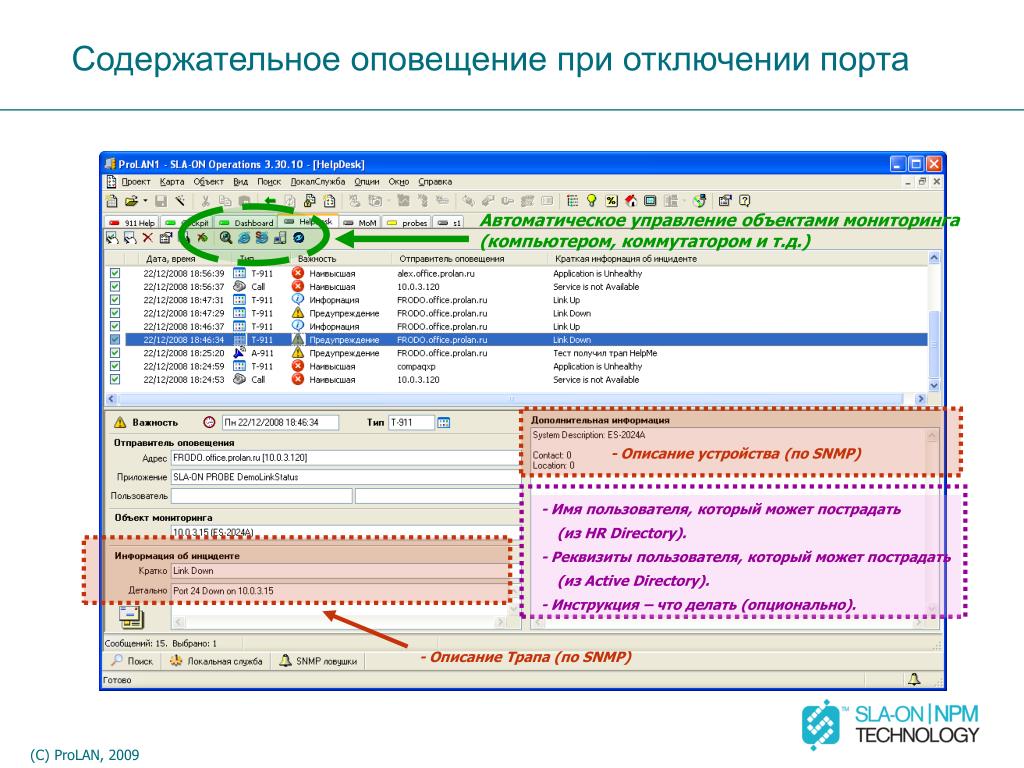This screenshot has height=768, width=1024.
Task: Toggle checkbox for the 18:46:37 row
Action: point(115,326)
